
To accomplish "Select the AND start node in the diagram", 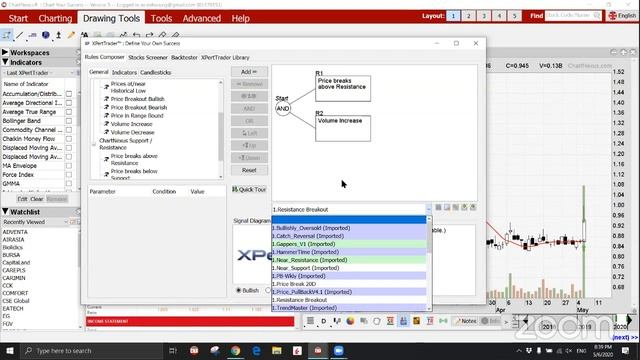I will (x=282, y=109).
